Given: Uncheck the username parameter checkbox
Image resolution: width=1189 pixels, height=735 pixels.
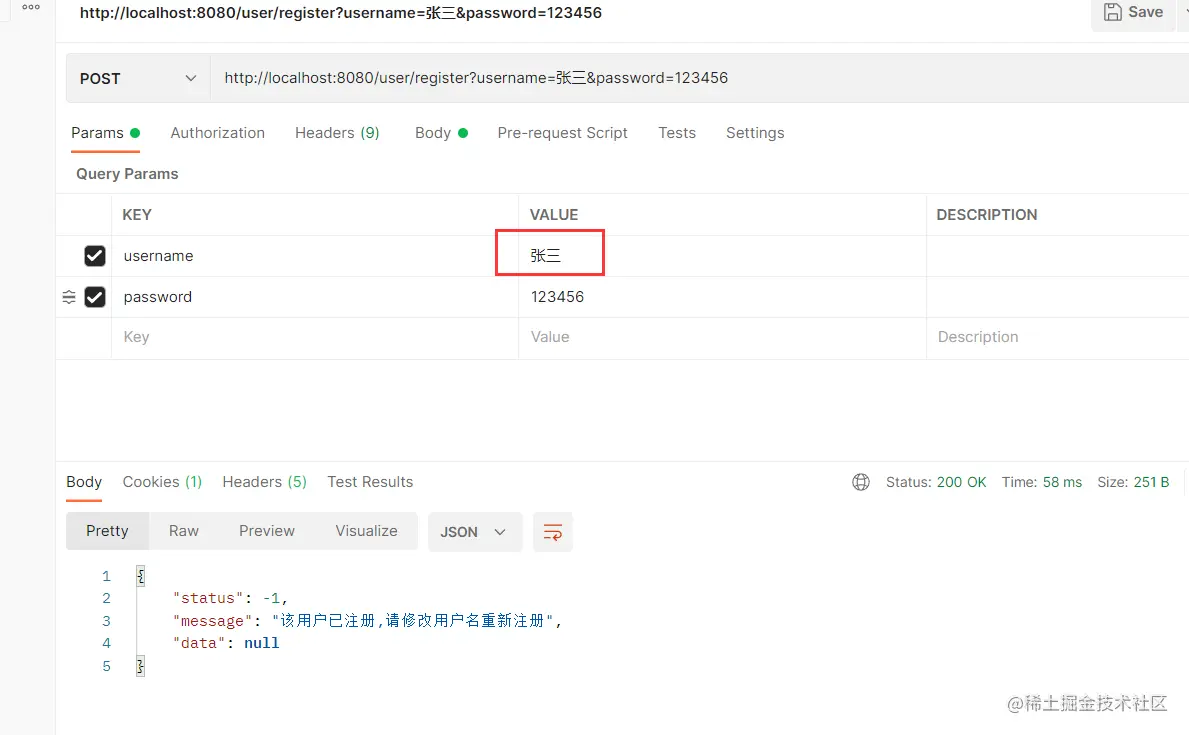Looking at the screenshot, I should pyautogui.click(x=95, y=256).
